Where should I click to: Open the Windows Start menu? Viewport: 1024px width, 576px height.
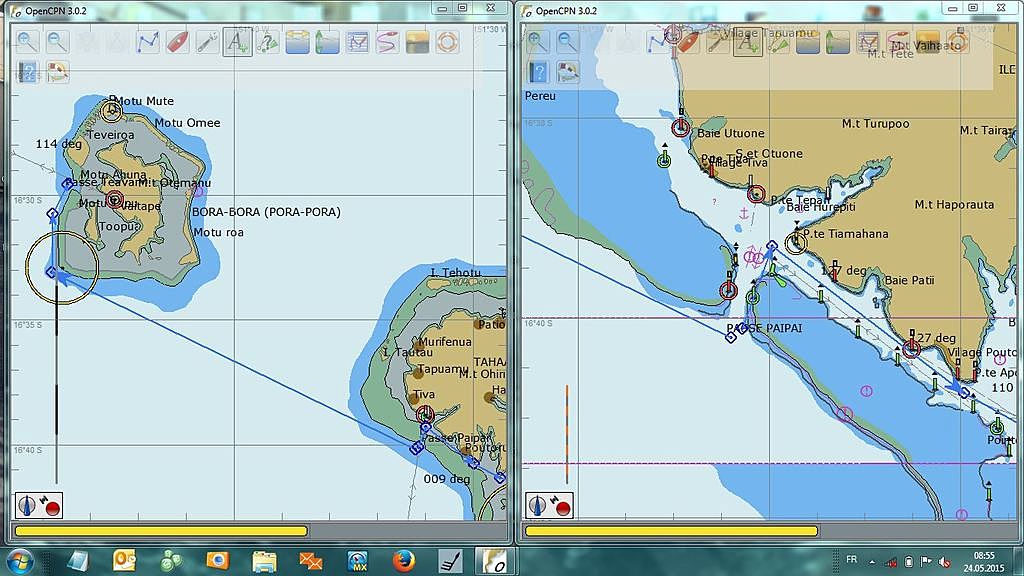point(18,562)
